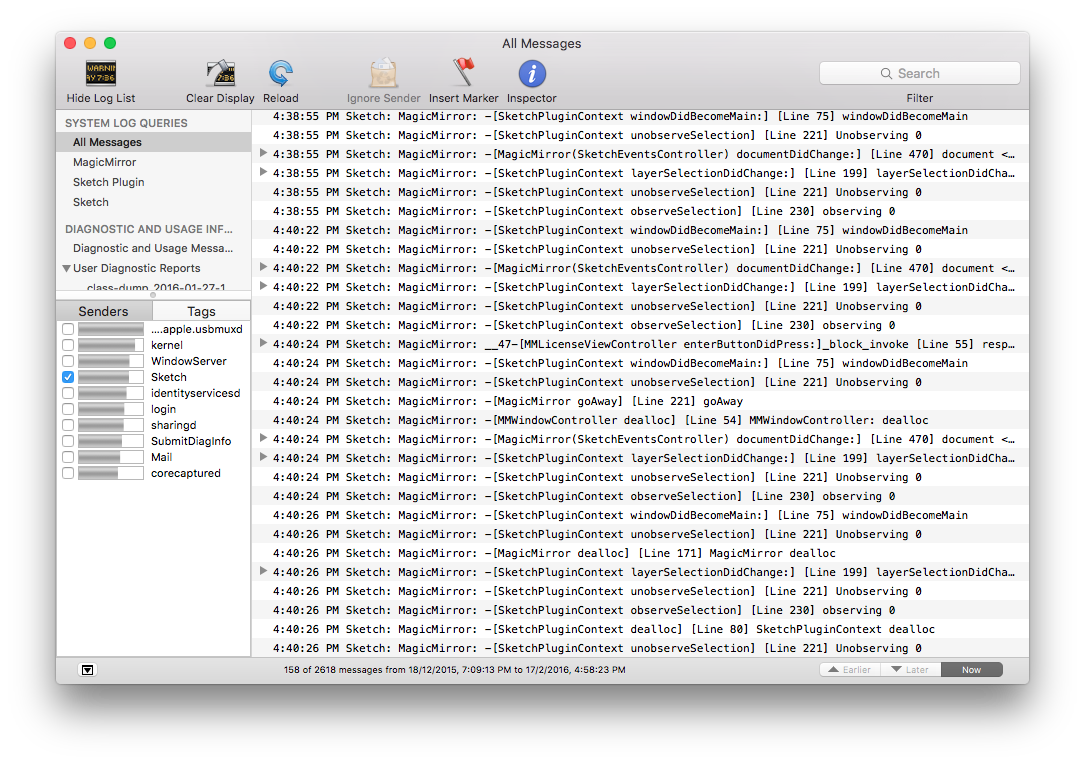The height and width of the screenshot is (764, 1085).
Task: Click inside the Search filter field
Action: [x=920, y=73]
